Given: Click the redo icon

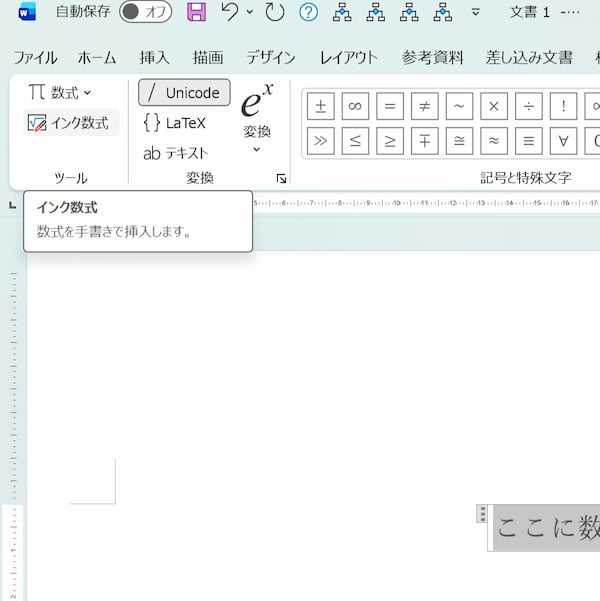Looking at the screenshot, I should (x=275, y=12).
